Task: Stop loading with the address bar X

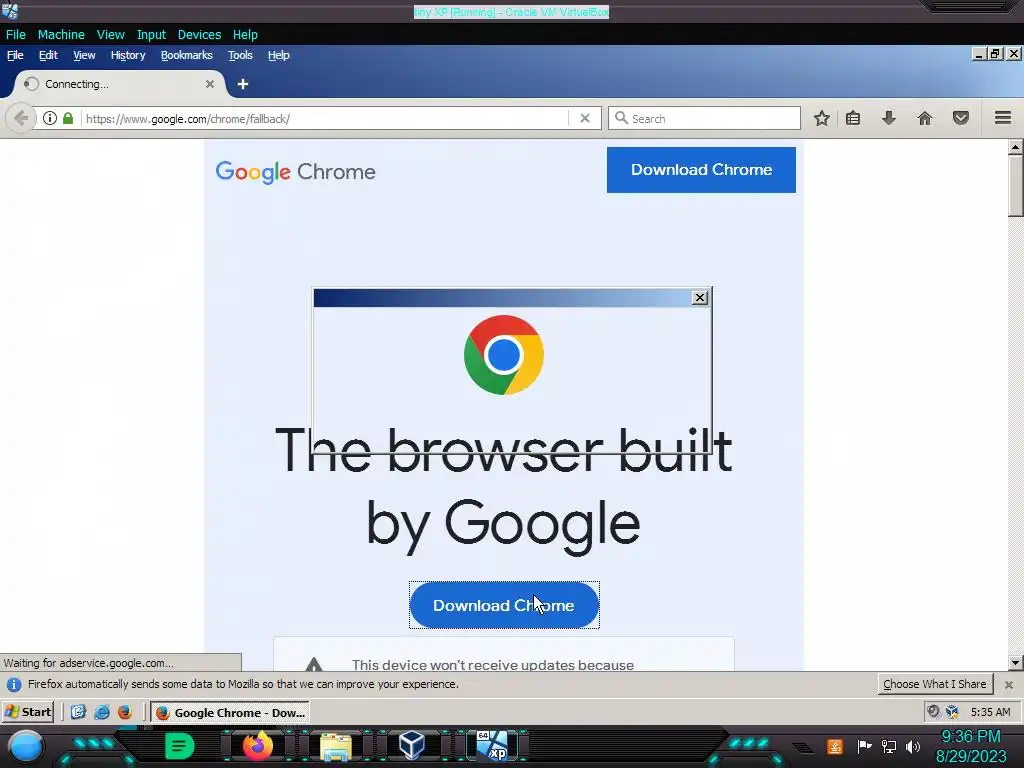Action: click(584, 118)
